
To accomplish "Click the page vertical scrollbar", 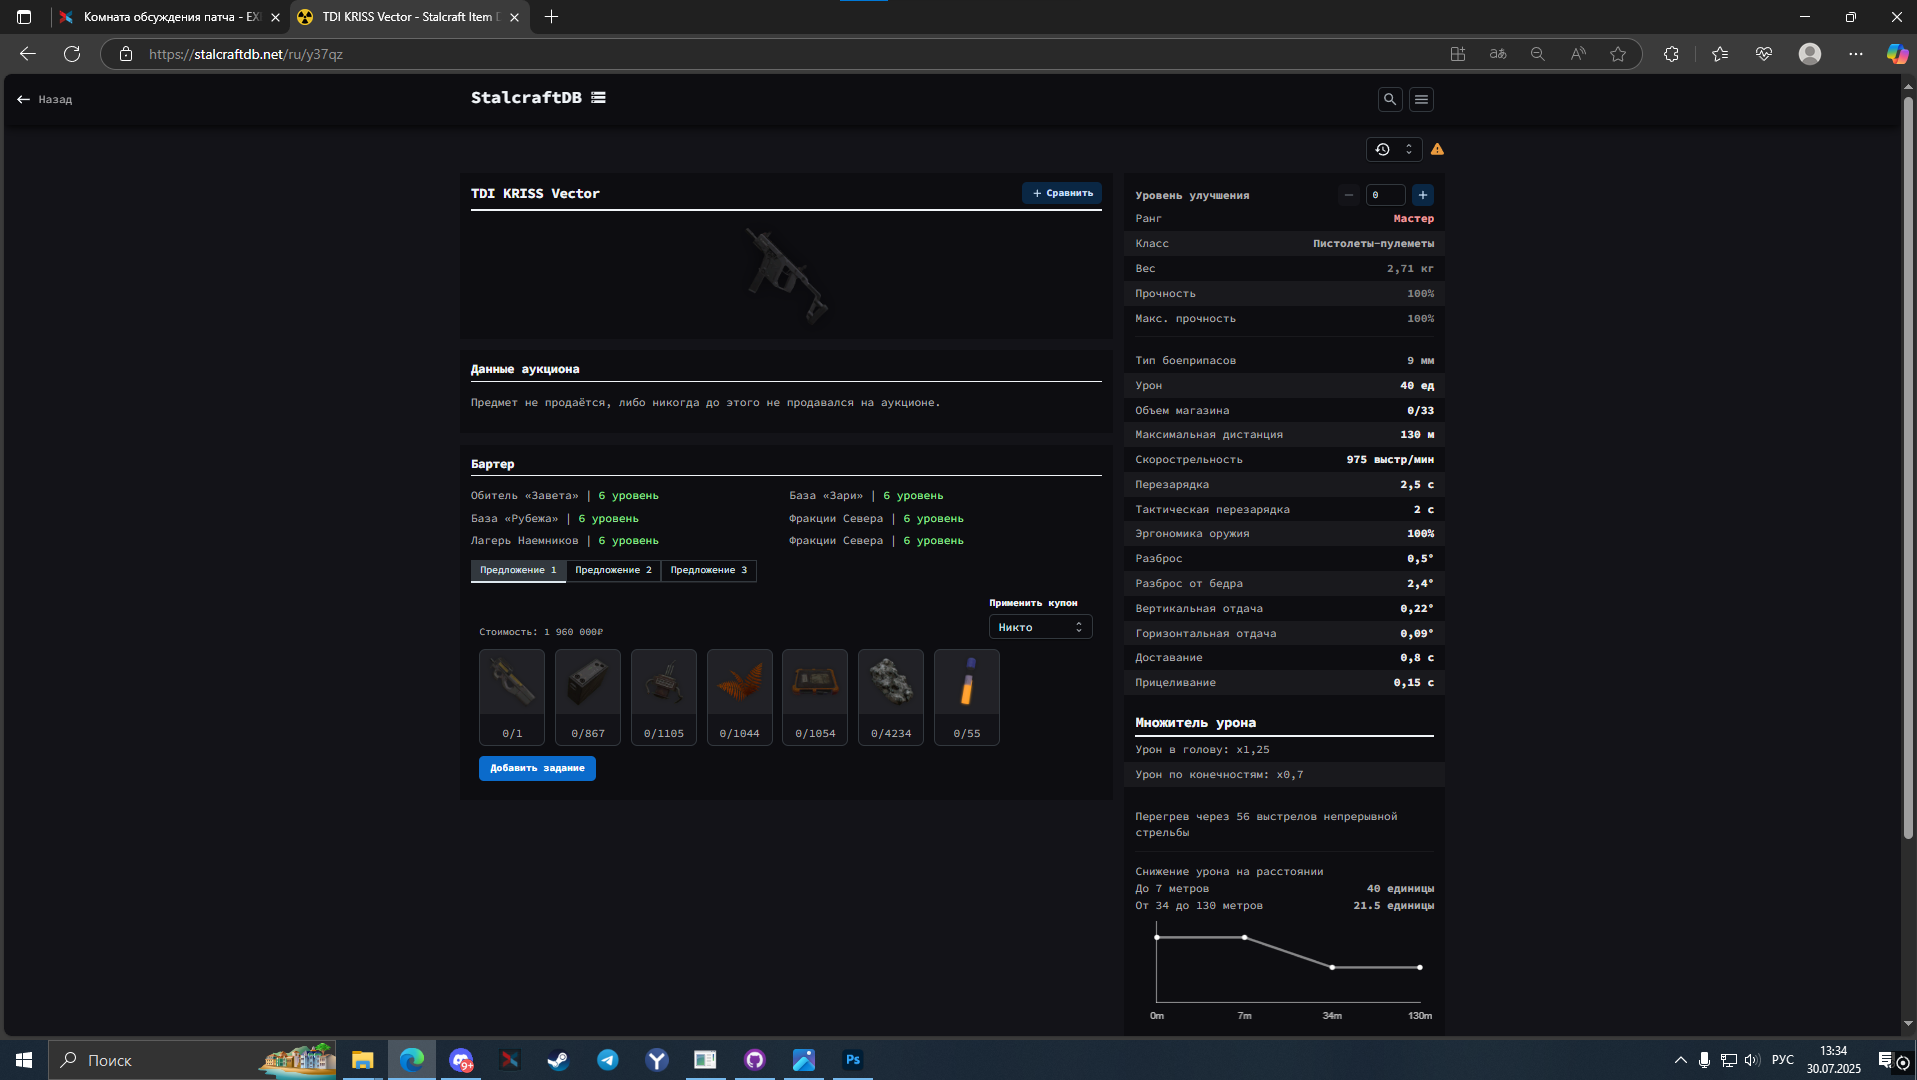I will click(x=1908, y=467).
